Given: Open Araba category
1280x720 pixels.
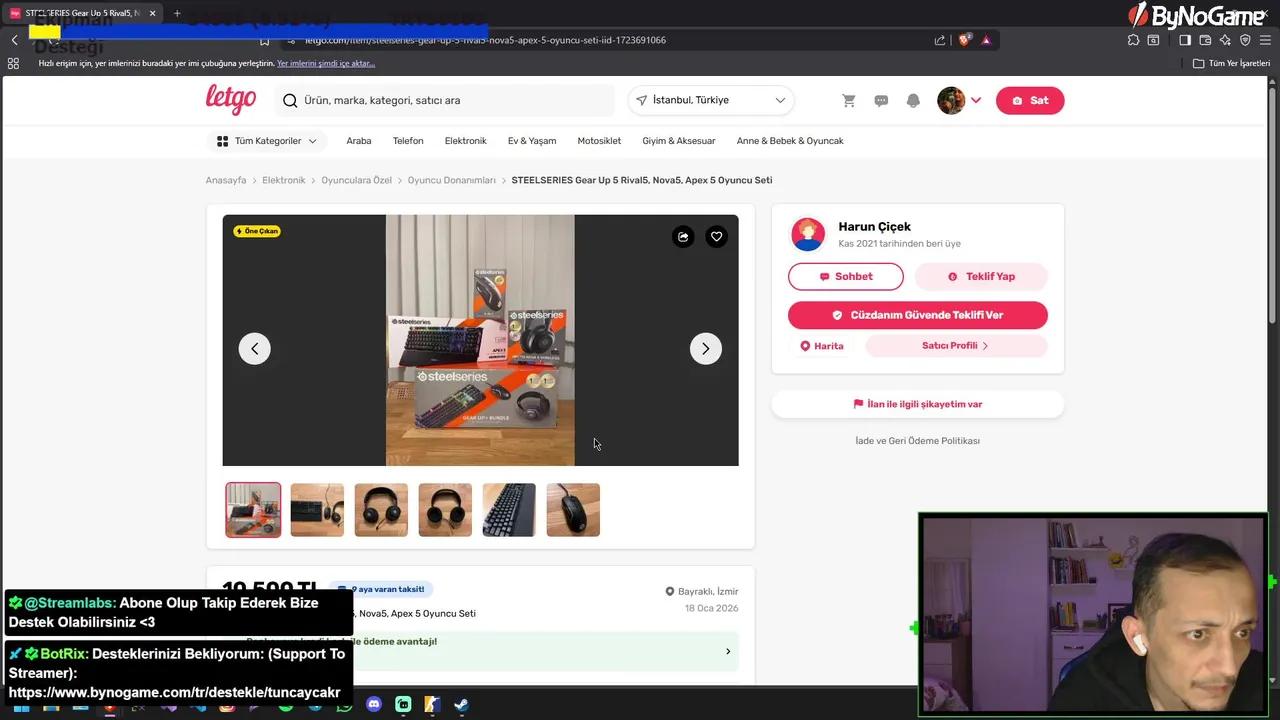Looking at the screenshot, I should pos(359,141).
